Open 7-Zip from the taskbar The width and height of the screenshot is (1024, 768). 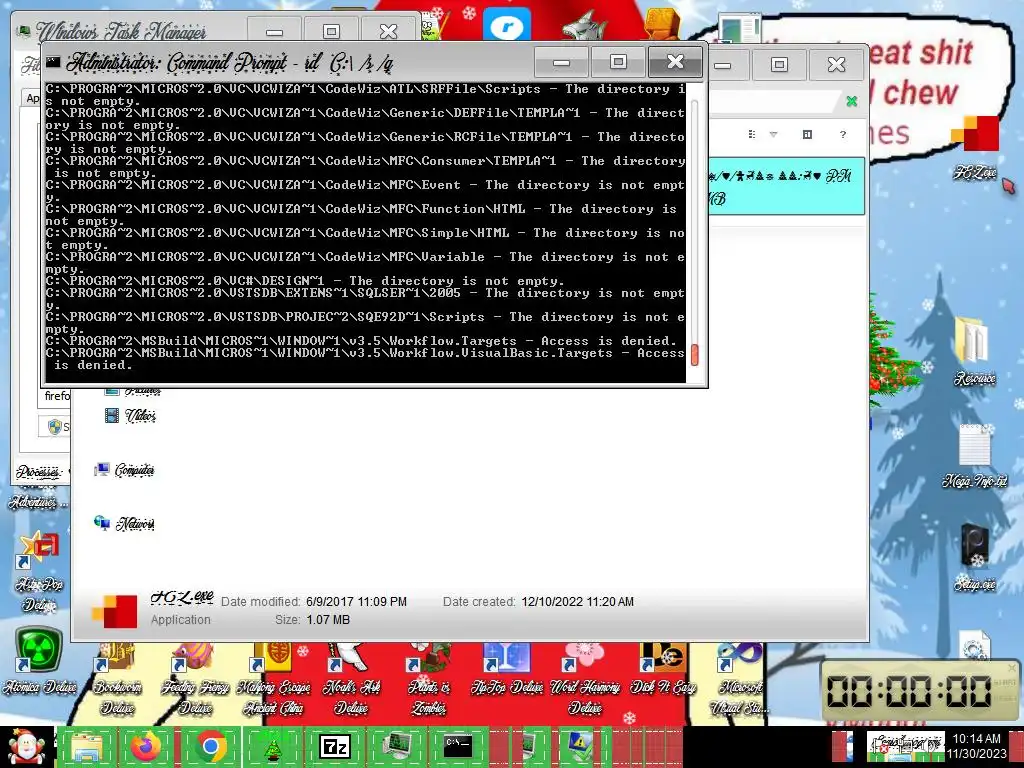pos(334,747)
